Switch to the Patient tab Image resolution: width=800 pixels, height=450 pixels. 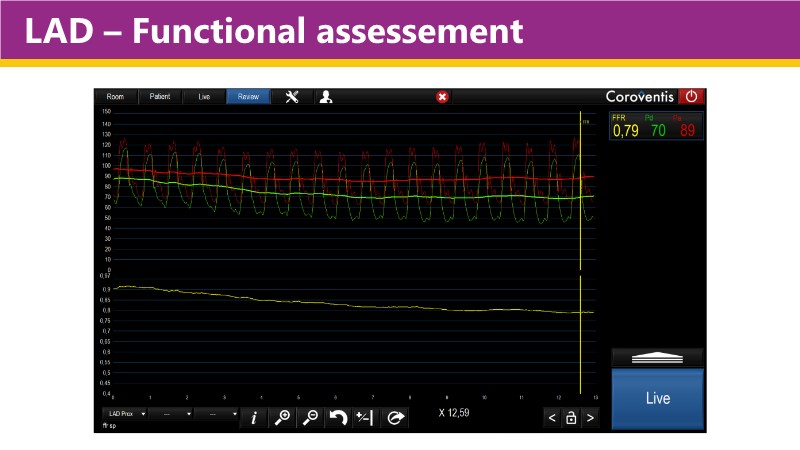pos(160,97)
